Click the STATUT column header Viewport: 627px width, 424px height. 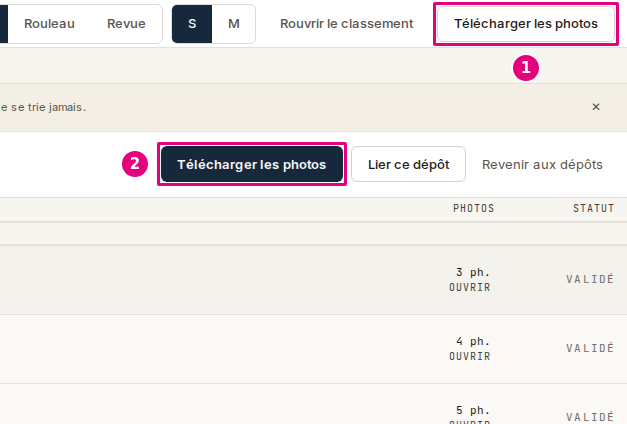pos(593,208)
